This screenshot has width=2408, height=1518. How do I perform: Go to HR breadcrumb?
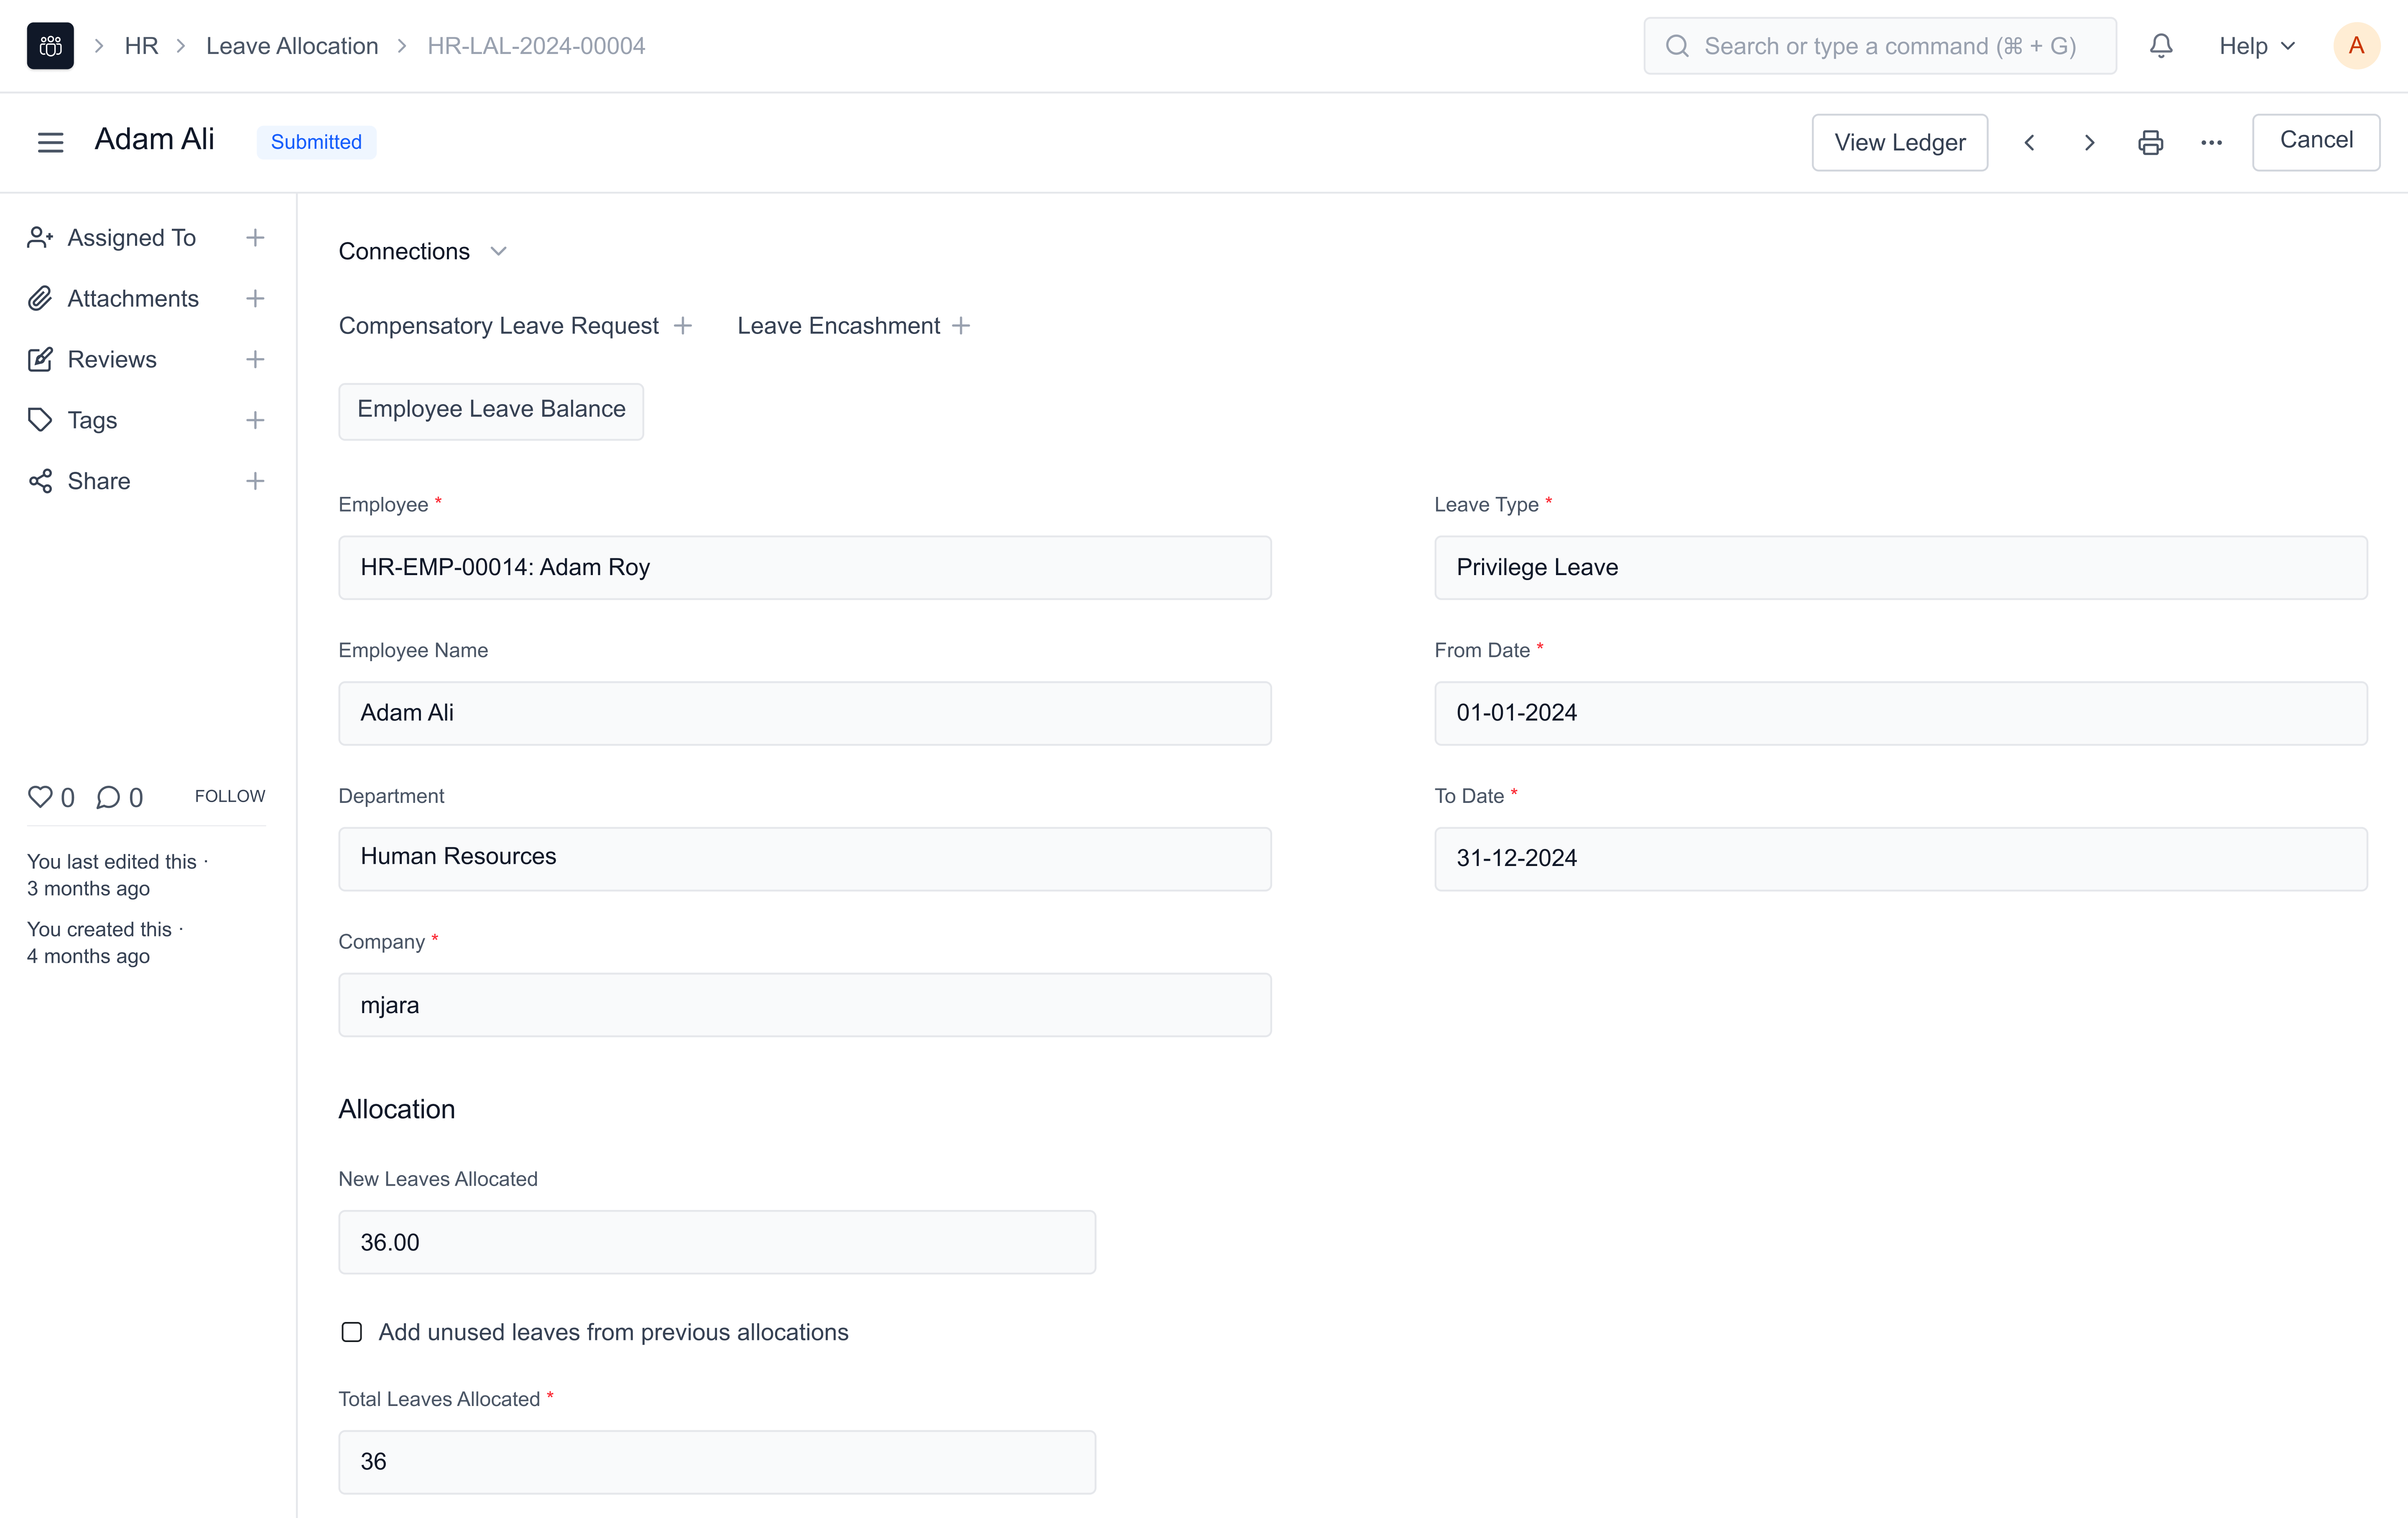141,46
